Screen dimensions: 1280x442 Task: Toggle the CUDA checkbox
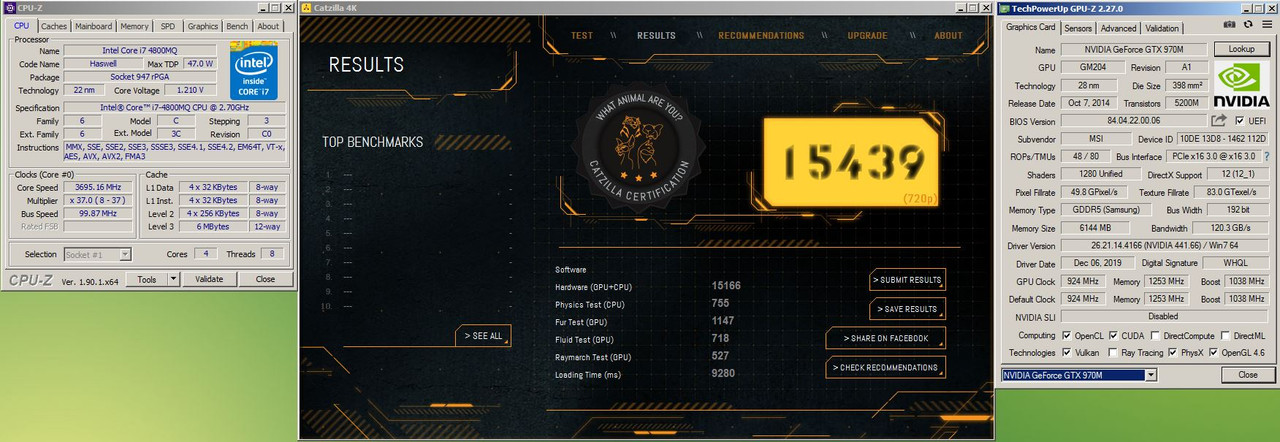pyautogui.click(x=1114, y=336)
